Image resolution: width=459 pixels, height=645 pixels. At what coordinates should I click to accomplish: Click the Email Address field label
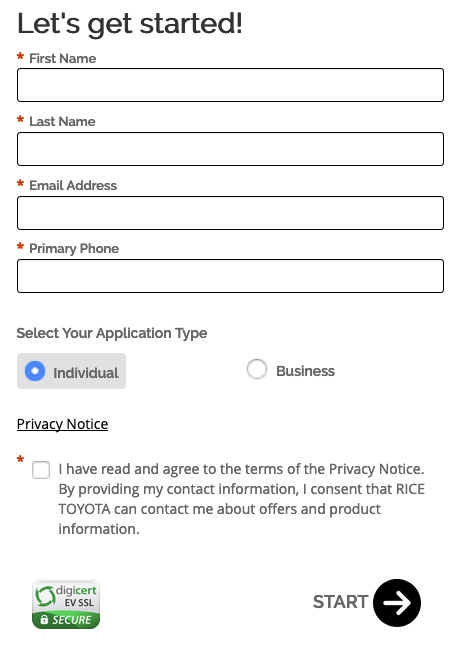(73, 186)
